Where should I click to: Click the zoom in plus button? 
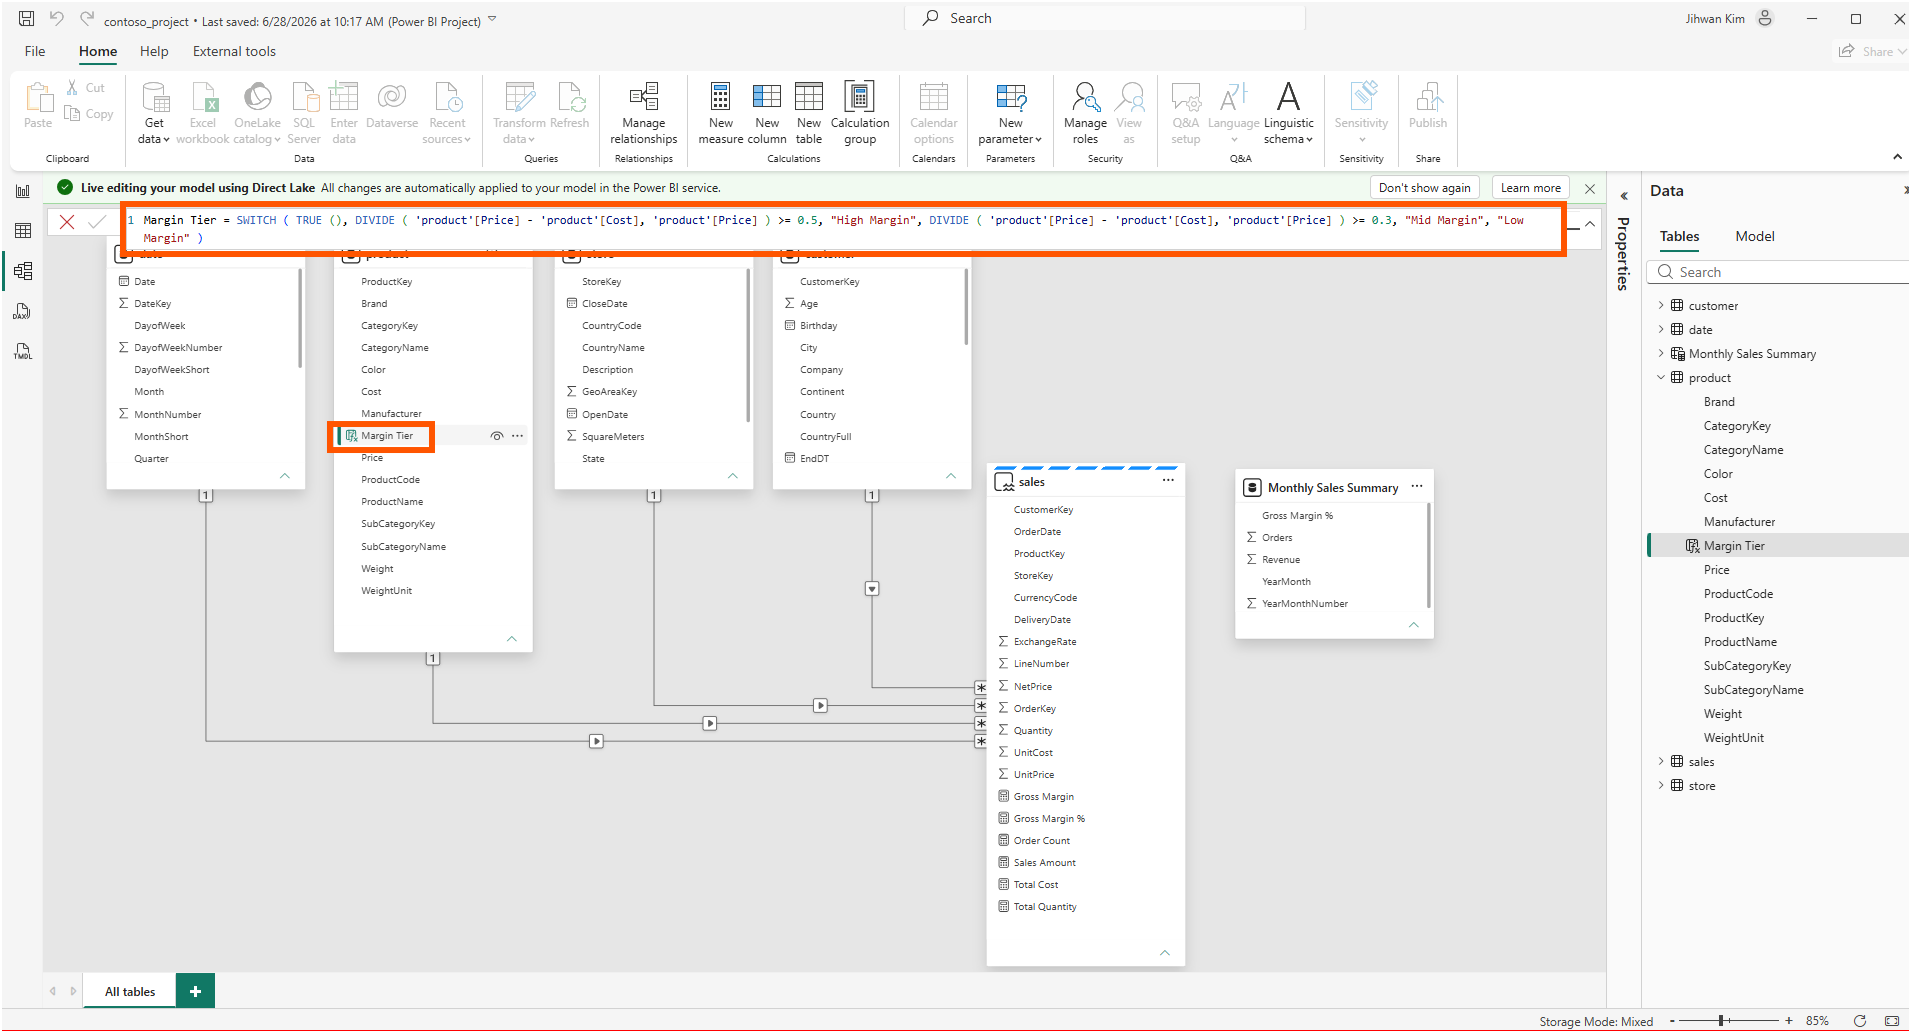[1789, 1021]
